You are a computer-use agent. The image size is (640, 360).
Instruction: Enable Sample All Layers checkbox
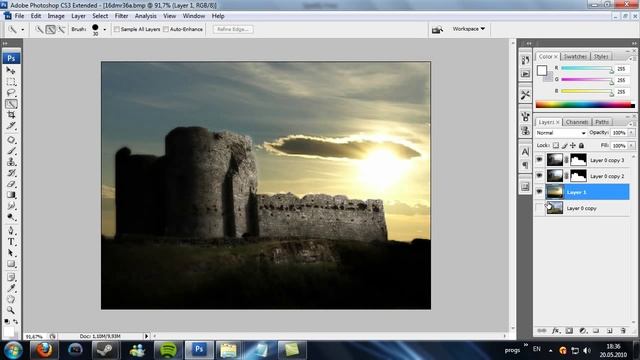click(x=117, y=29)
